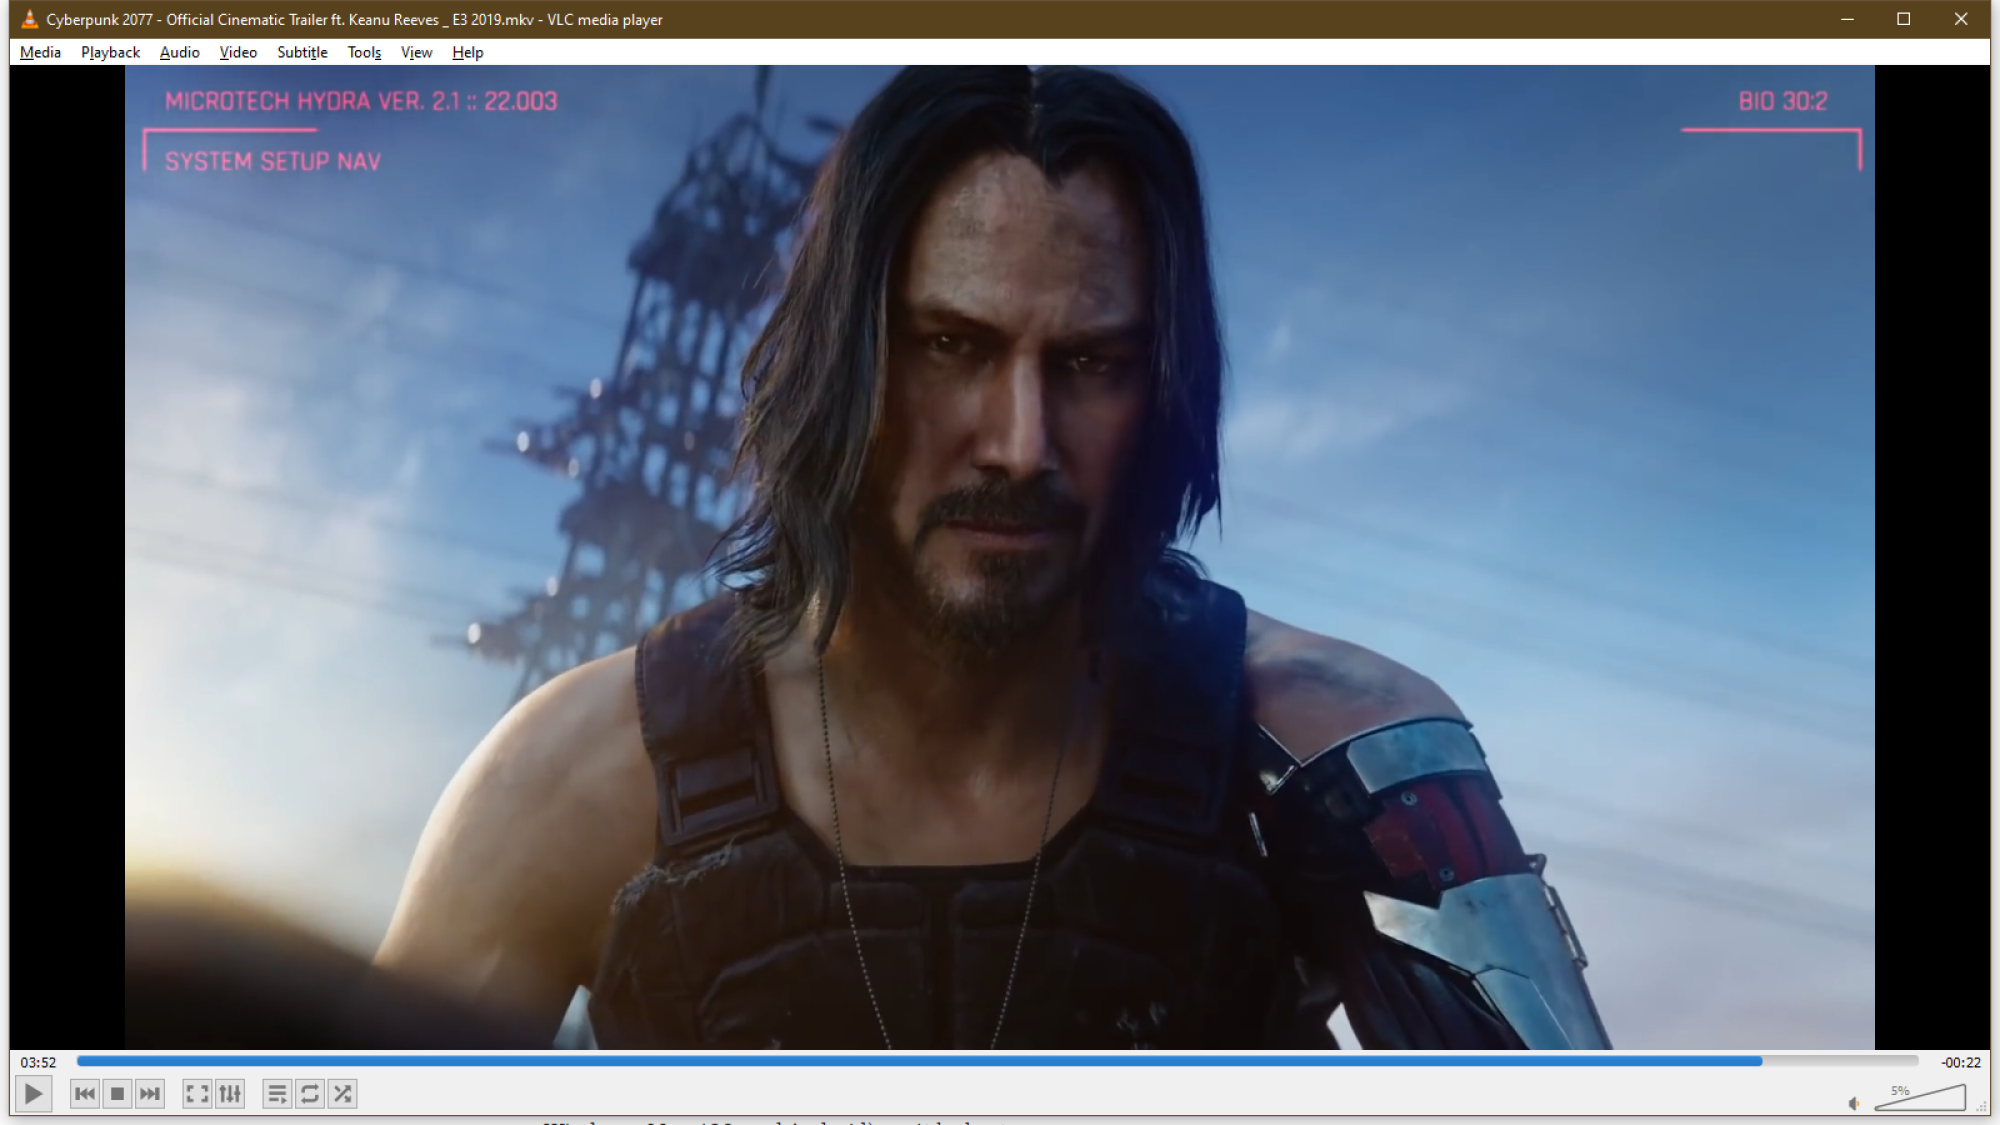This screenshot has width=2000, height=1125.
Task: Toggle the playlist view
Action: (277, 1094)
